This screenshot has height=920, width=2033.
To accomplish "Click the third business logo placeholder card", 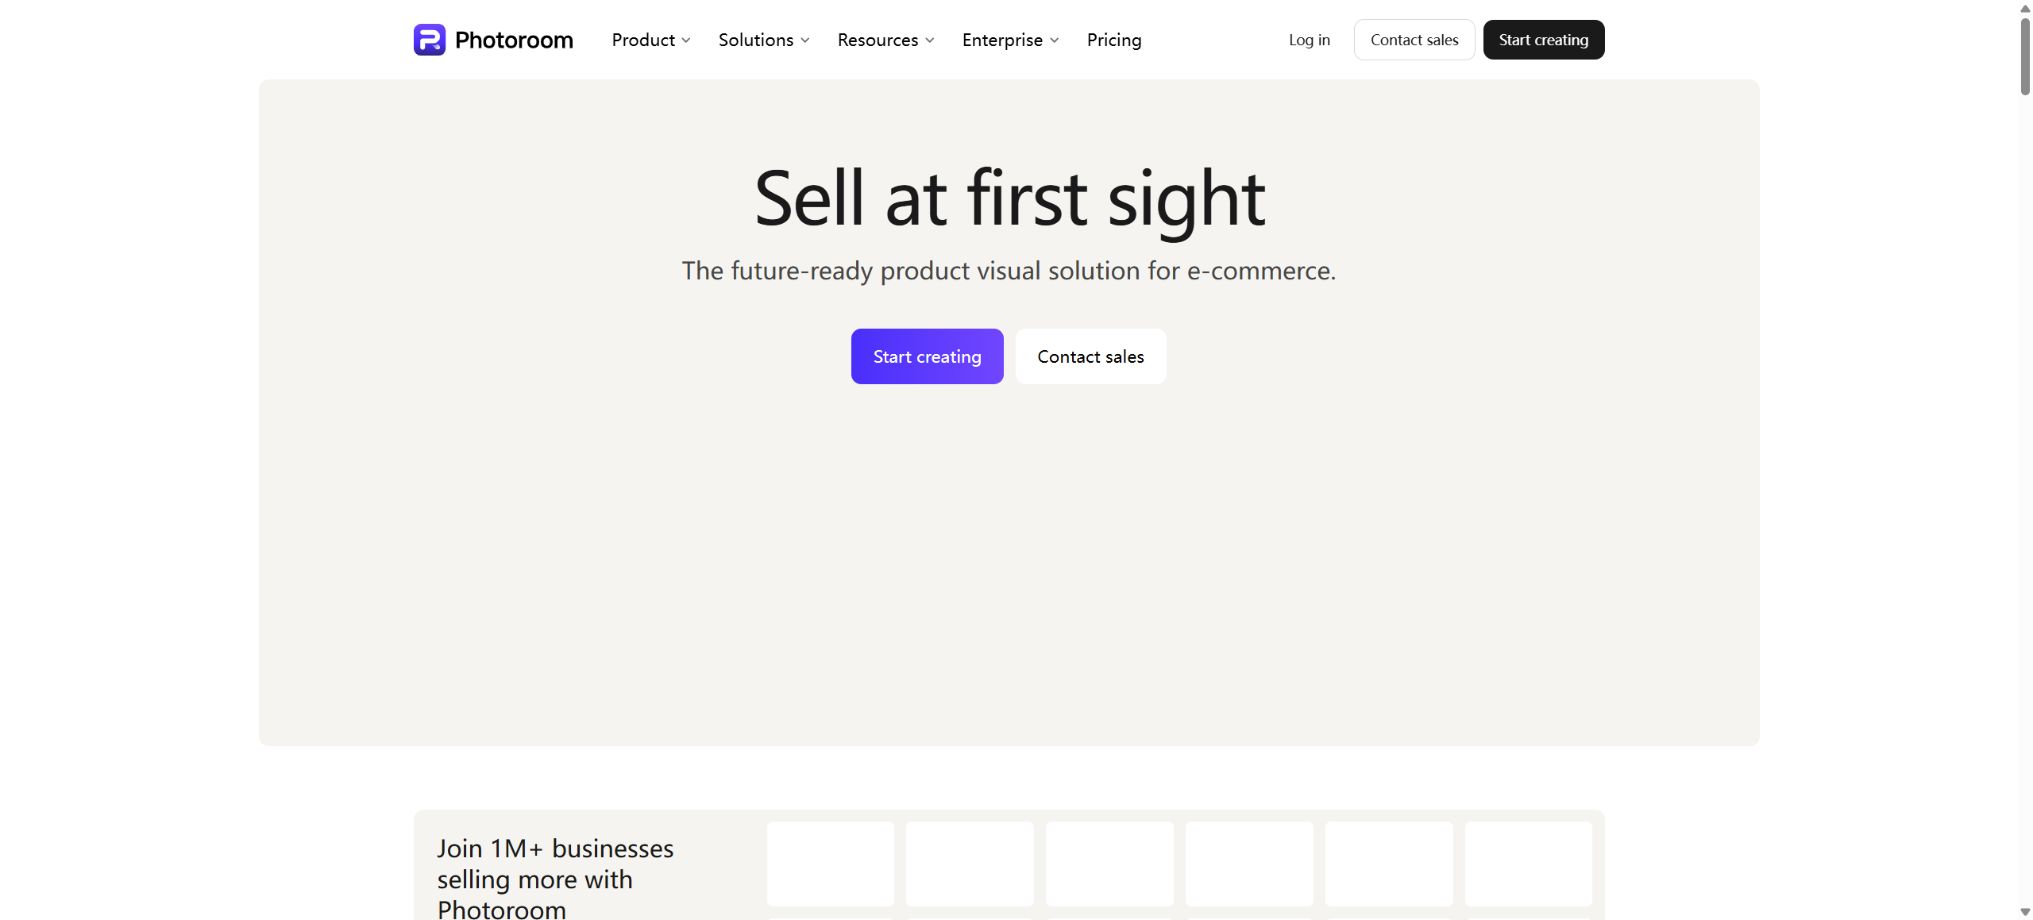I will (1110, 864).
